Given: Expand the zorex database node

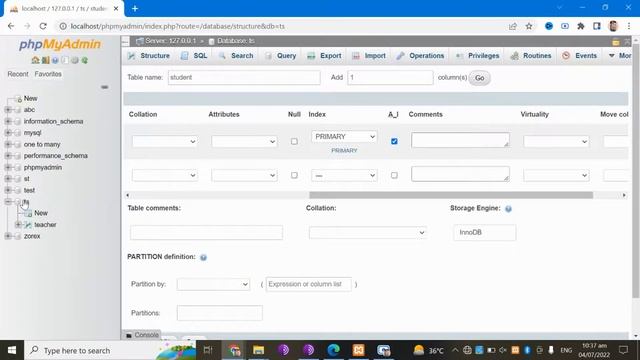Looking at the screenshot, I should pos(8,236).
